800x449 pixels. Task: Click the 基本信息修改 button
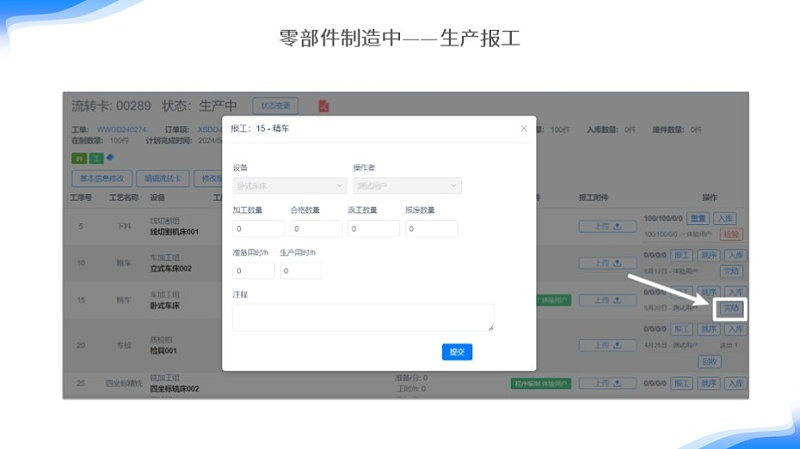click(103, 177)
